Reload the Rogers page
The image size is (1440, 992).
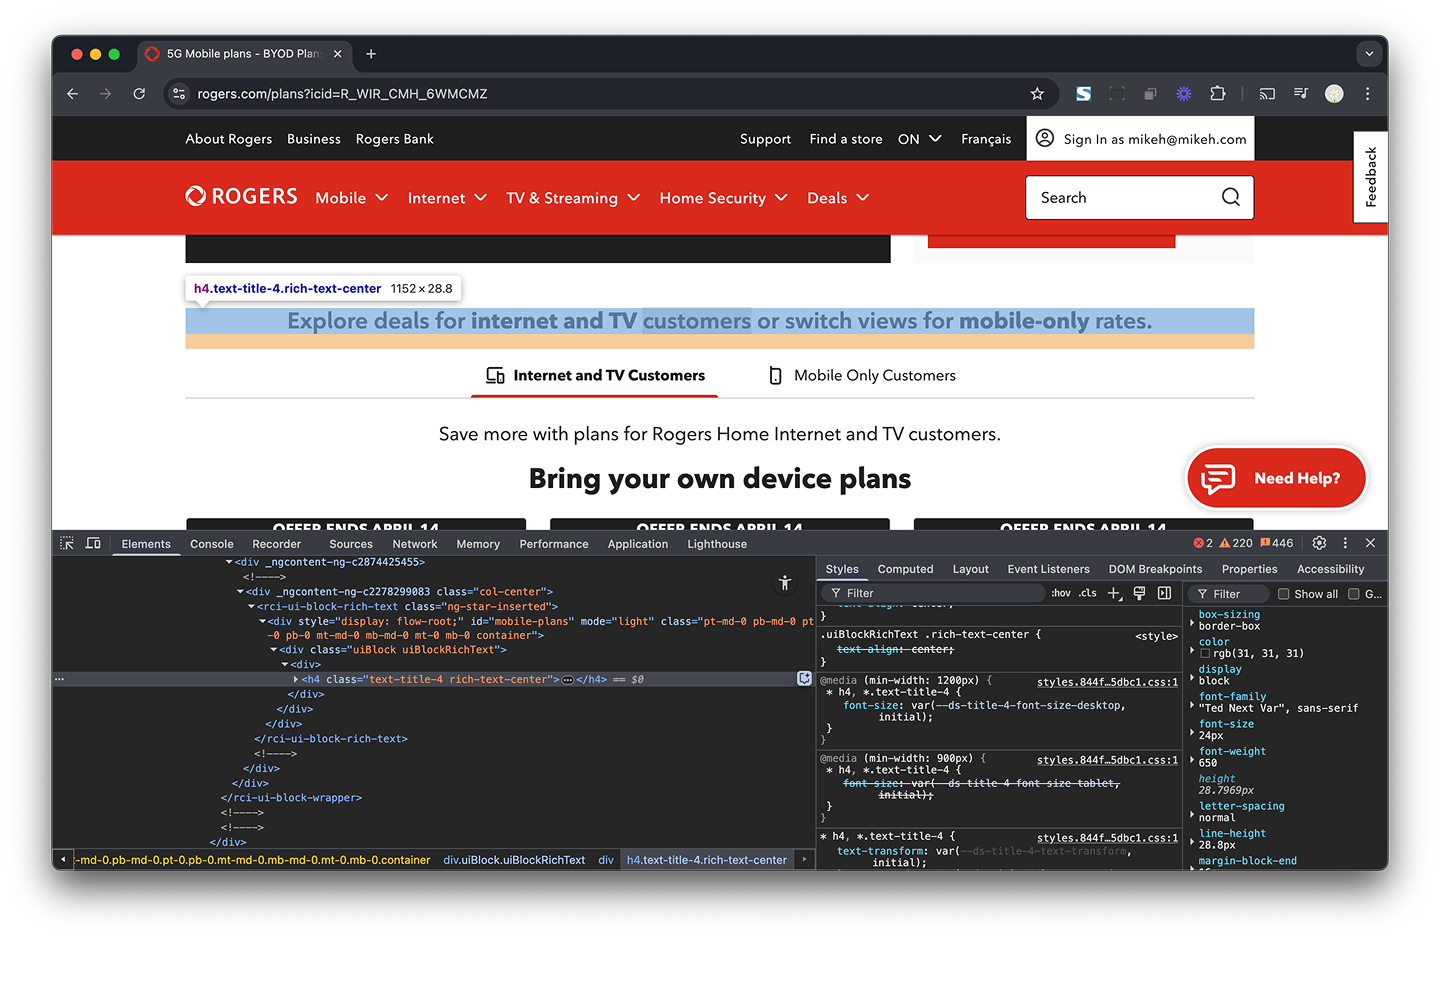point(139,94)
